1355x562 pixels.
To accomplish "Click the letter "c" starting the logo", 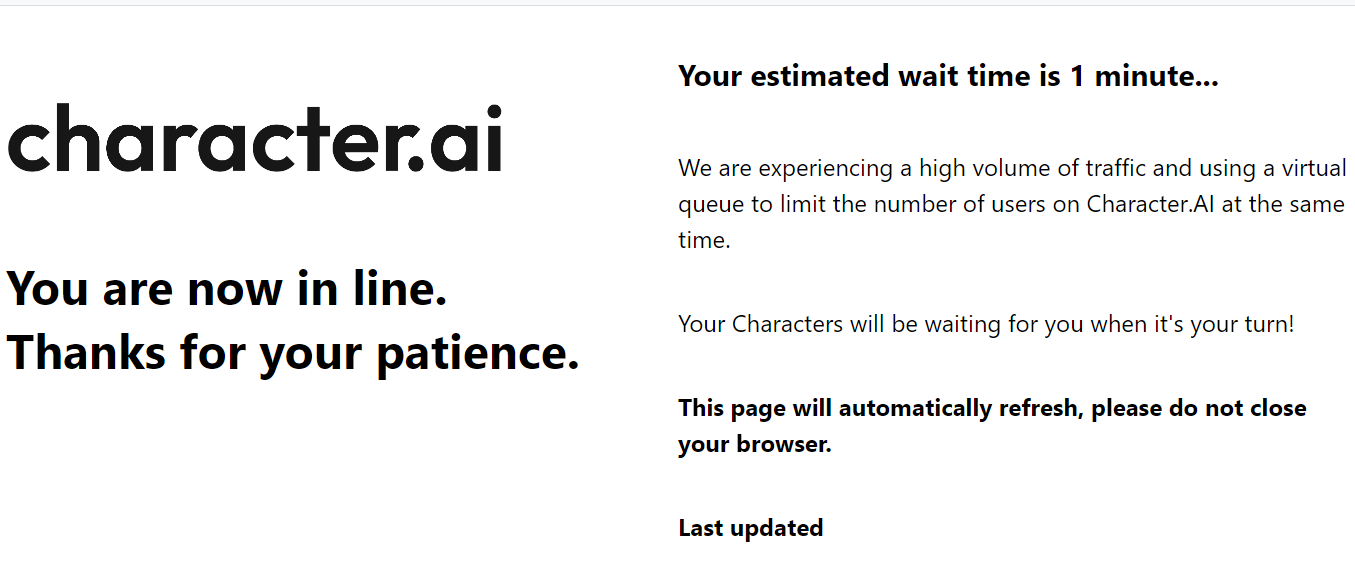I will pos(35,143).
